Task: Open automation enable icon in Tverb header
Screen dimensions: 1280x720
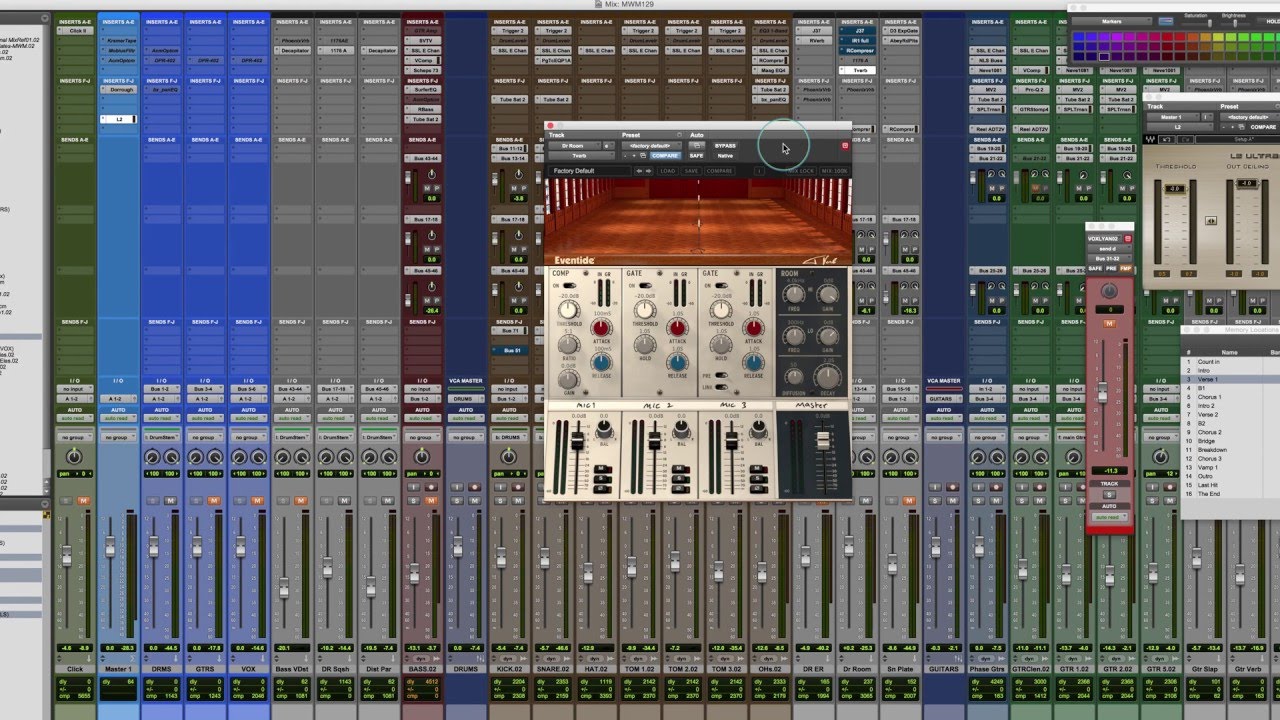Action: click(697, 145)
